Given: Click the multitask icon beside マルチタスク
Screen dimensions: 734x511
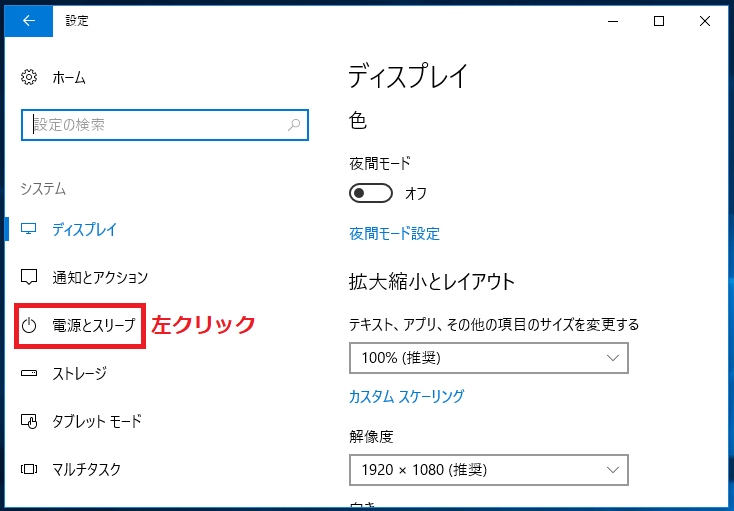Looking at the screenshot, I should [29, 469].
